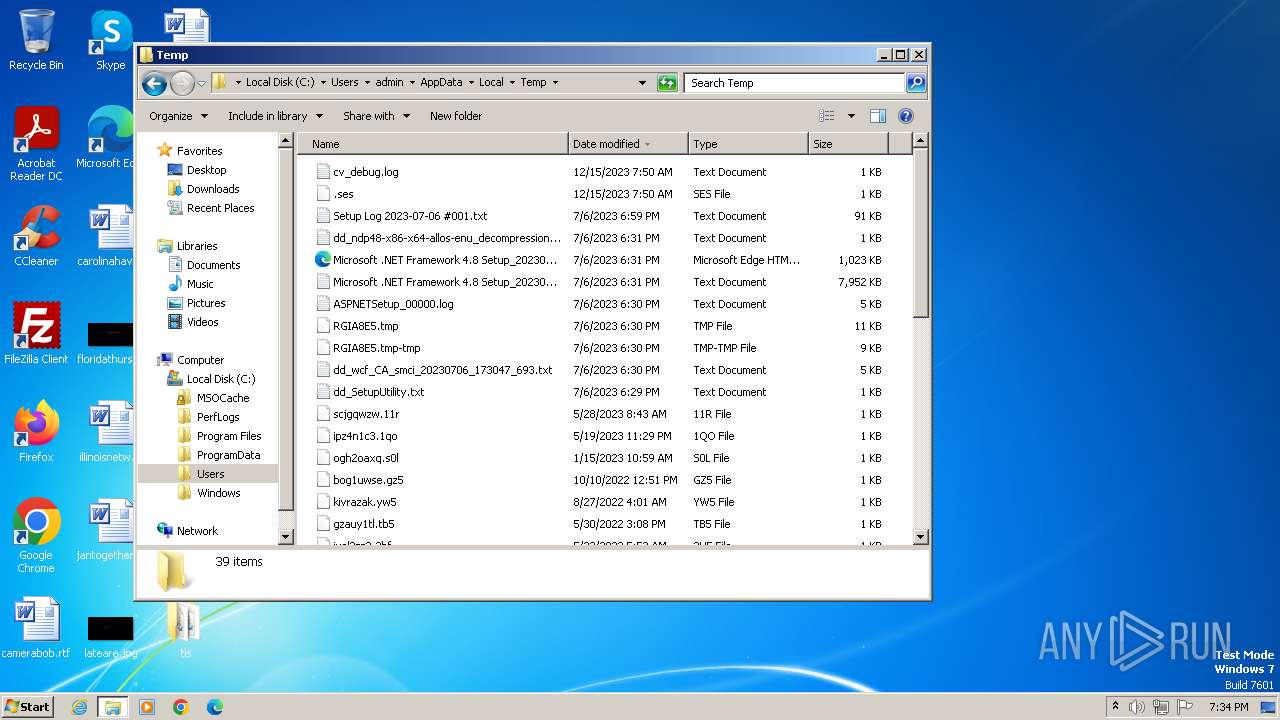Screen dimensions: 1280x720
Task: Open Acrobat Reader DC shortcut
Action: (x=36, y=145)
